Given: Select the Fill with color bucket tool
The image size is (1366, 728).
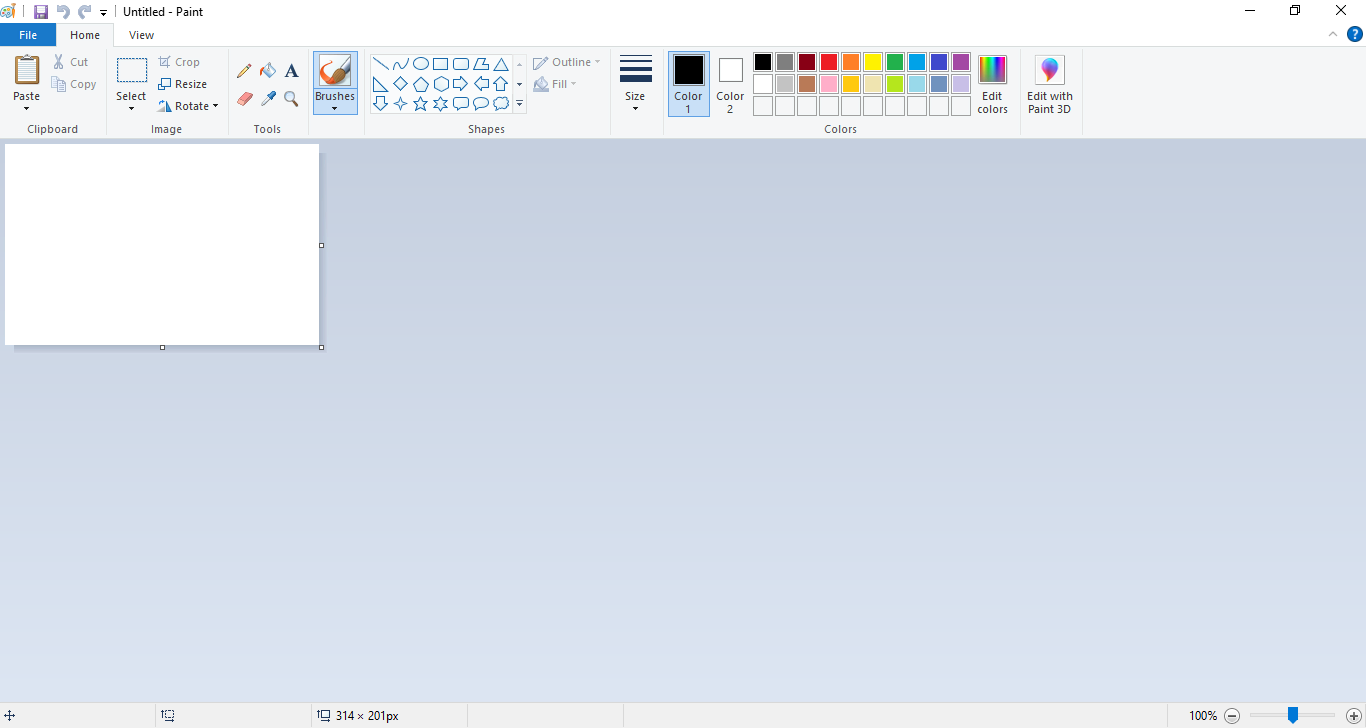Looking at the screenshot, I should pos(268,71).
